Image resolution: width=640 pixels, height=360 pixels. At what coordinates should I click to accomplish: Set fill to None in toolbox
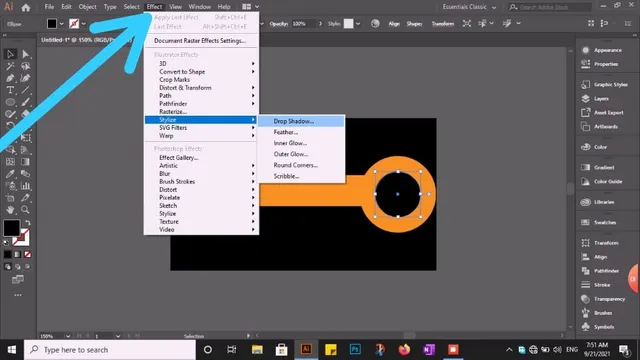click(27, 254)
